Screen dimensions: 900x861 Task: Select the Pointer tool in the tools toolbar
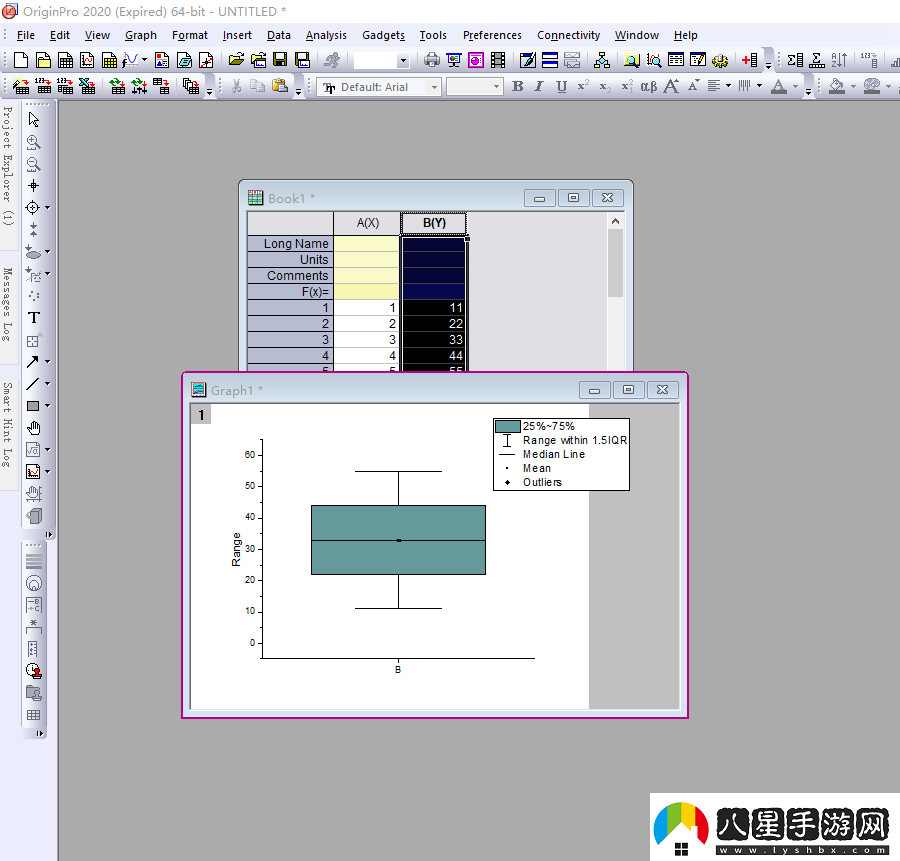click(x=33, y=119)
